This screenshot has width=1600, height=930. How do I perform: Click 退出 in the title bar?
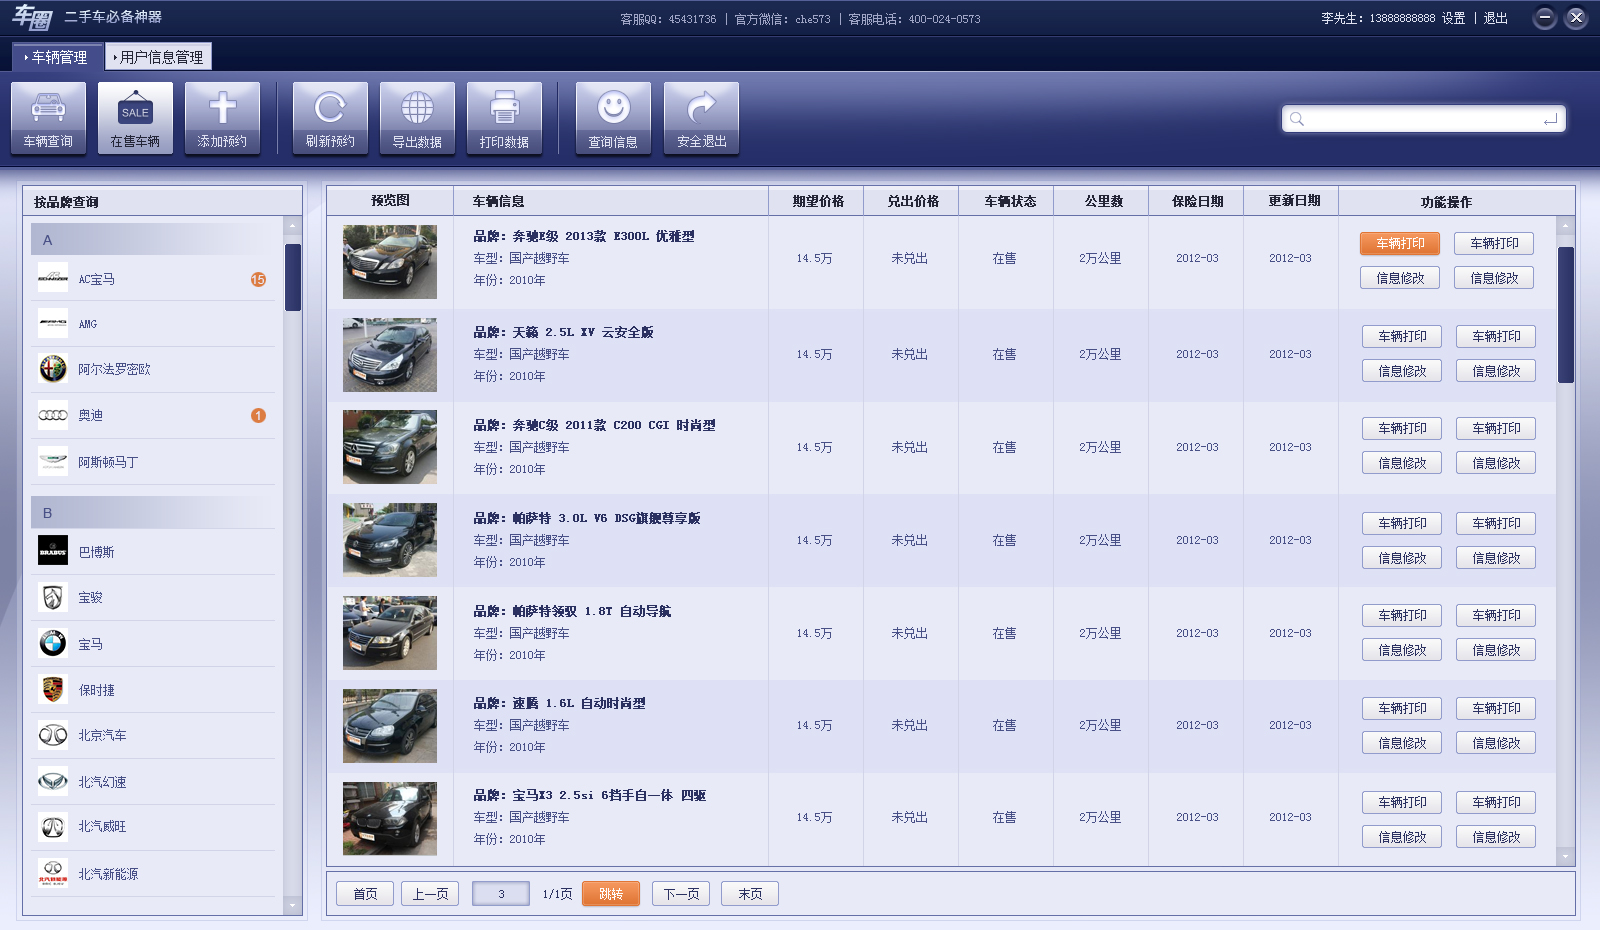pyautogui.click(x=1495, y=18)
